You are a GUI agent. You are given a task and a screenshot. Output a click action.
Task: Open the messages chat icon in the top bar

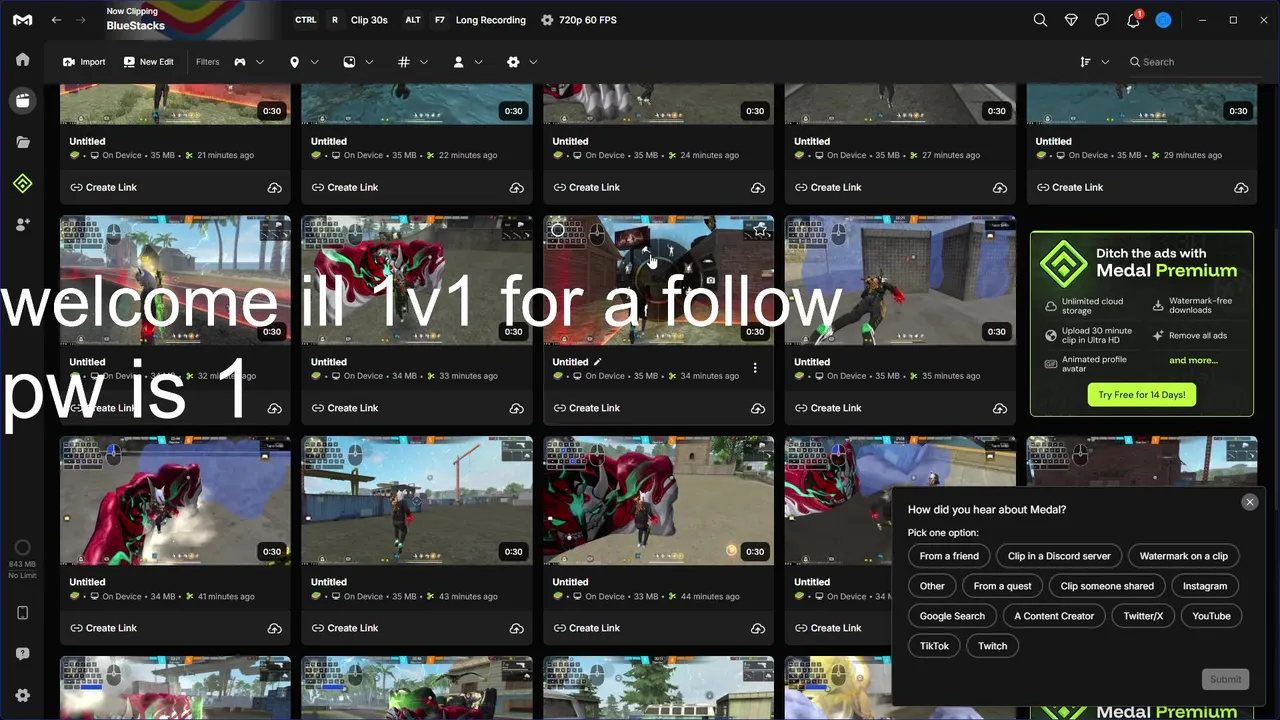(1102, 20)
